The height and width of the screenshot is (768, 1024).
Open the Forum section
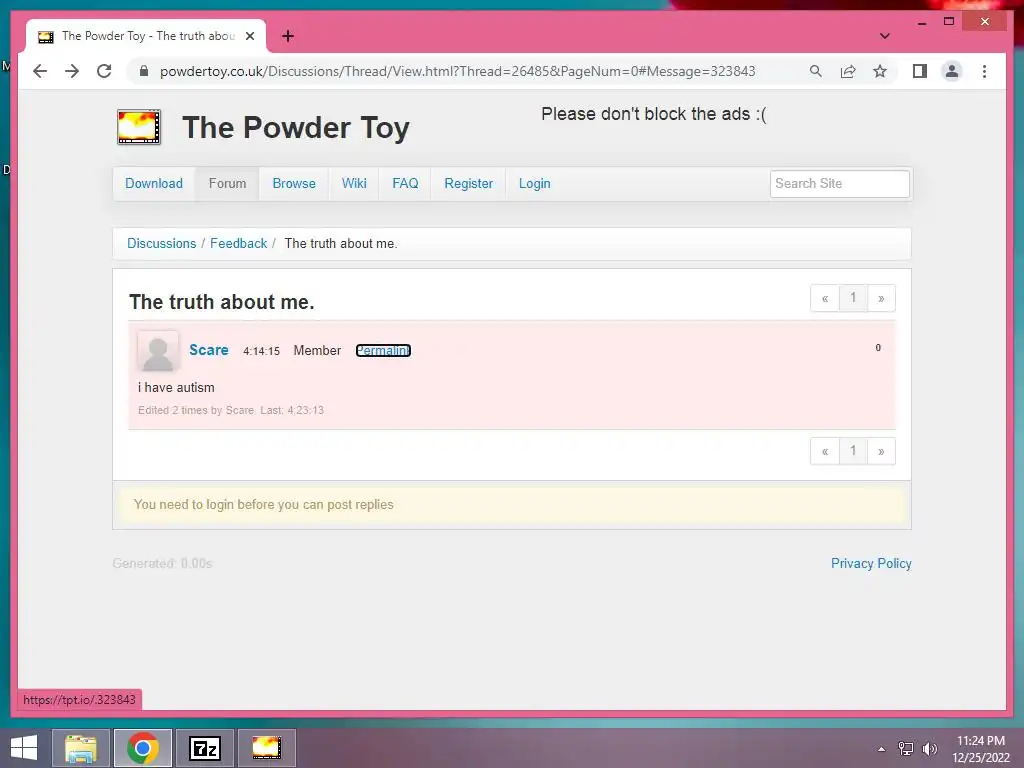(x=227, y=184)
